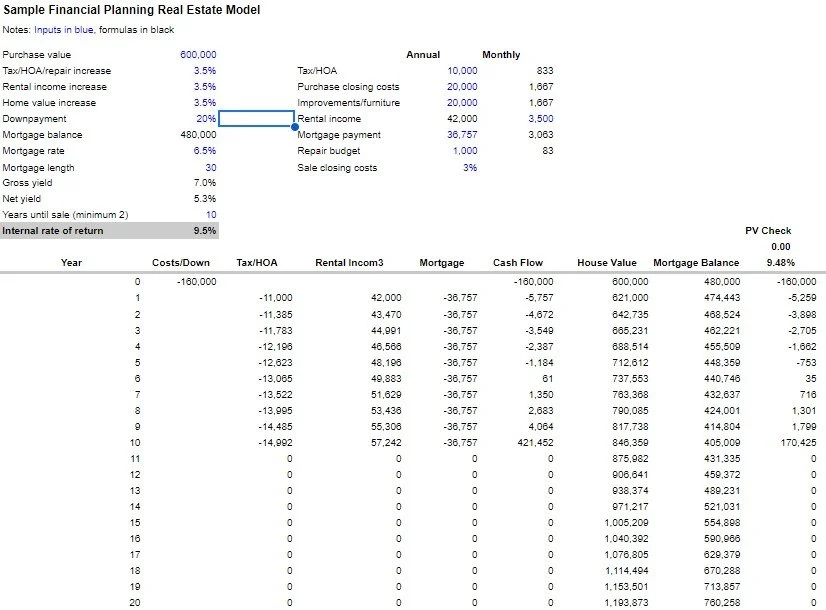Image resolution: width=826 pixels, height=610 pixels.
Task: Click the Home value increase 3.5% input
Action: 205,103
